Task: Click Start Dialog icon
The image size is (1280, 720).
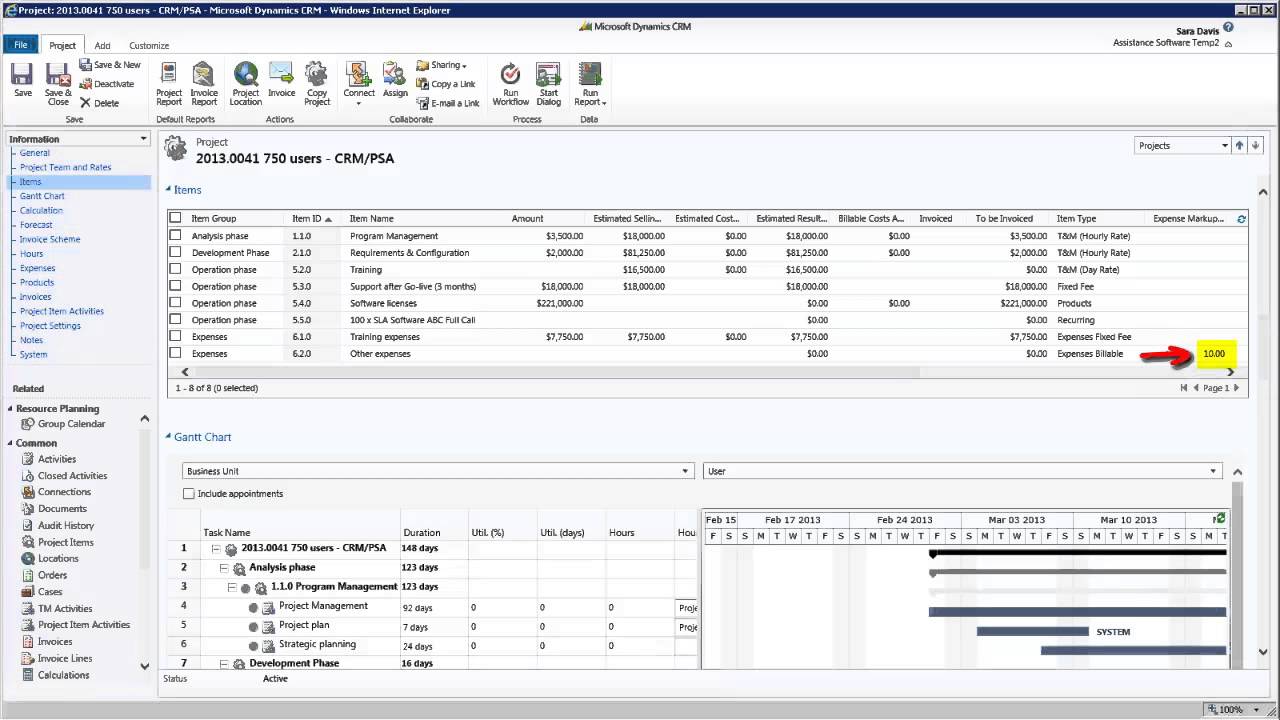Action: tap(548, 84)
